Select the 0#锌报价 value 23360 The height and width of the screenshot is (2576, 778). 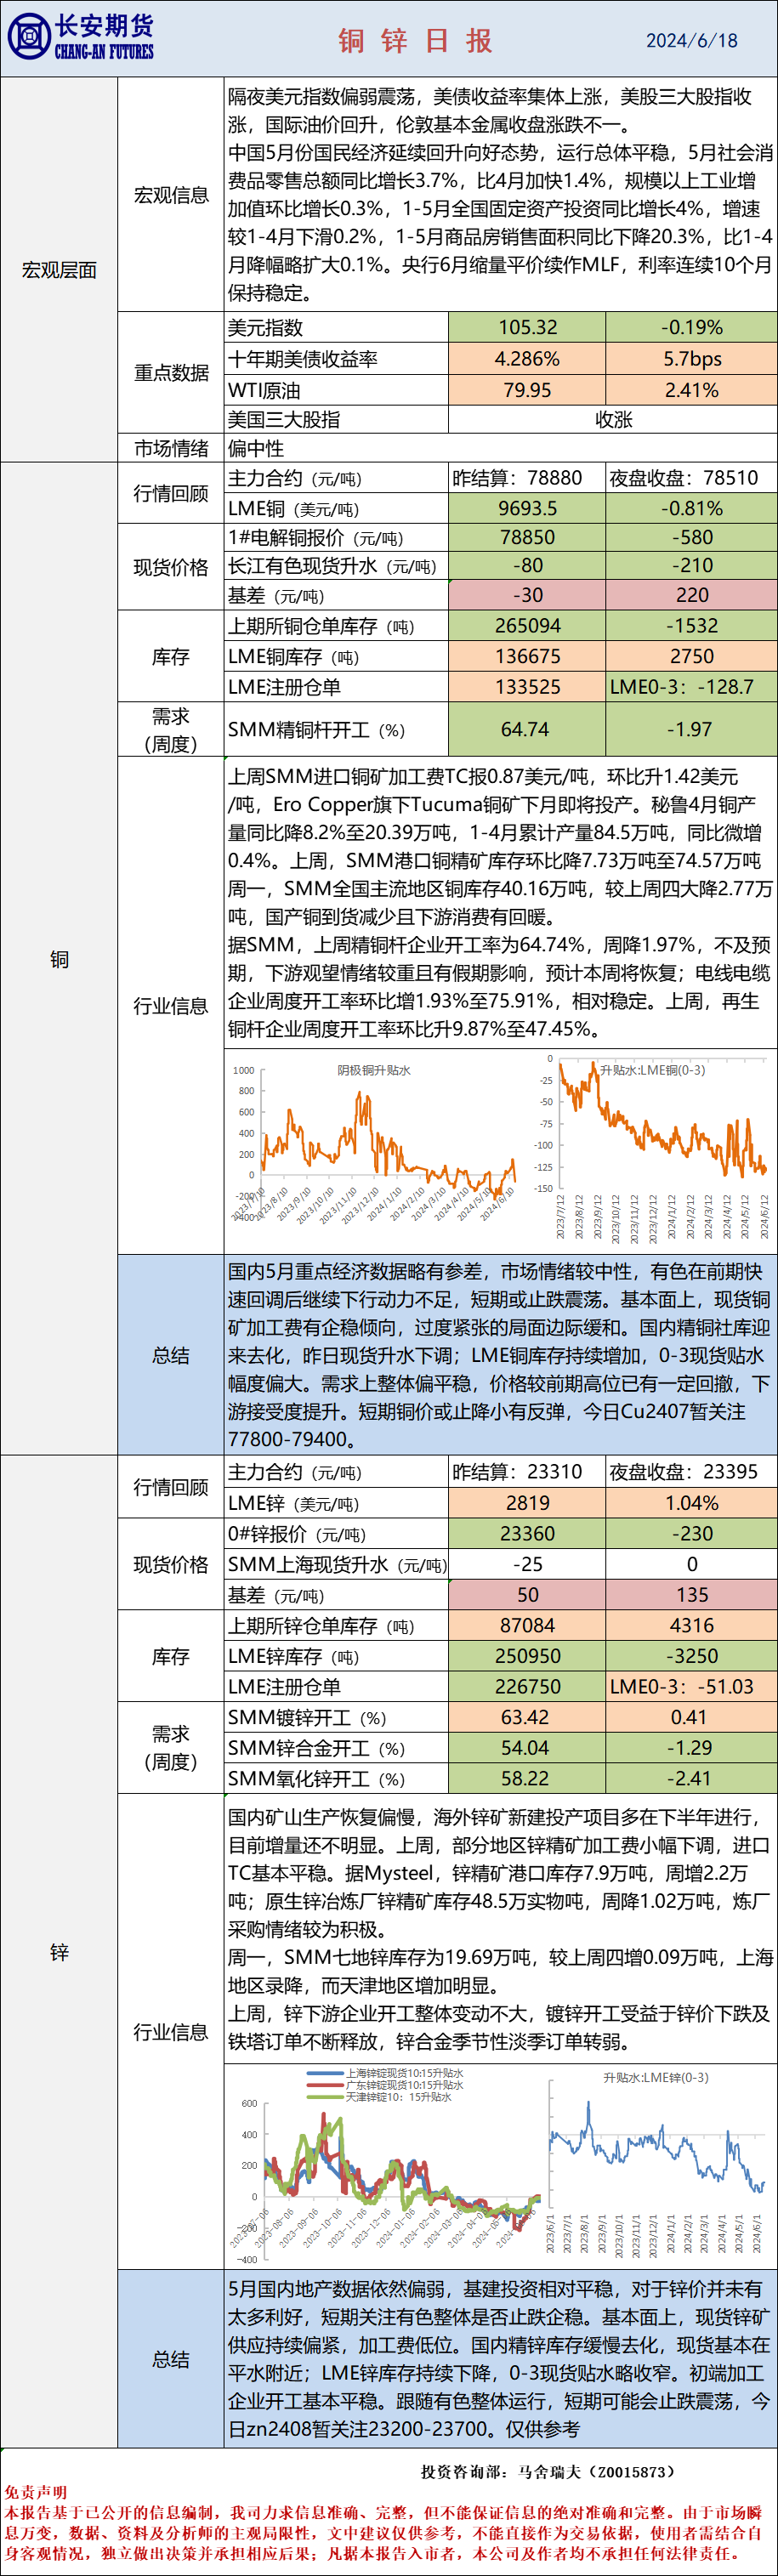(527, 1534)
